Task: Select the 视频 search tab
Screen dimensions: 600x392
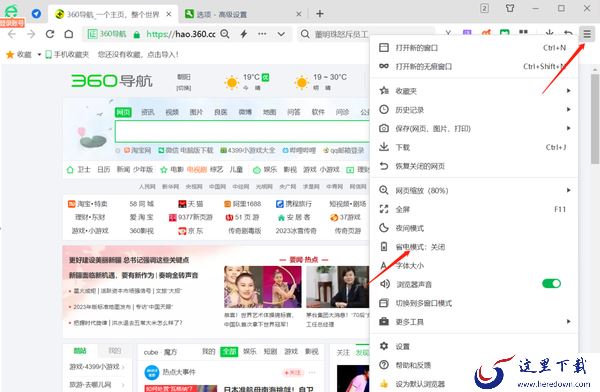Action: point(172,112)
